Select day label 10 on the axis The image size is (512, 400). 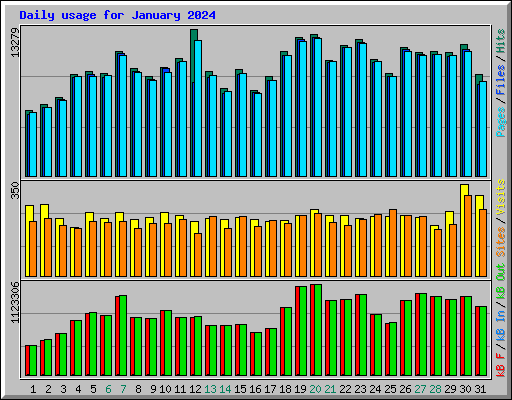[165, 389]
